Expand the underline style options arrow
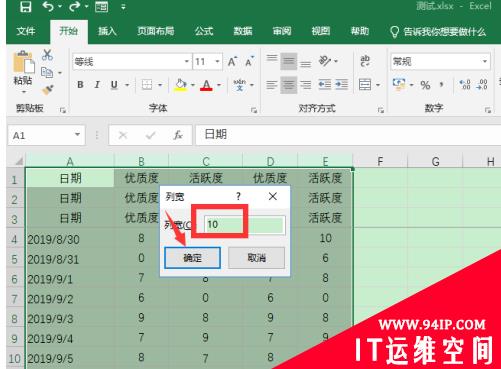This screenshot has width=501, height=369. [127, 85]
